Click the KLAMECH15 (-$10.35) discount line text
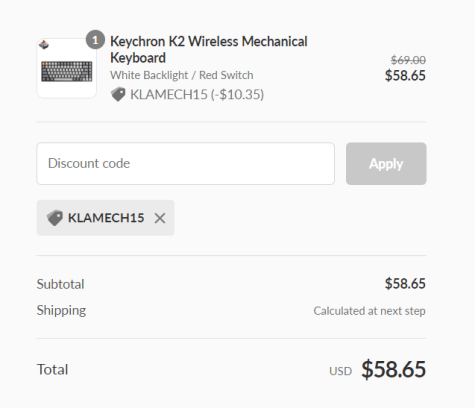 click(x=197, y=95)
